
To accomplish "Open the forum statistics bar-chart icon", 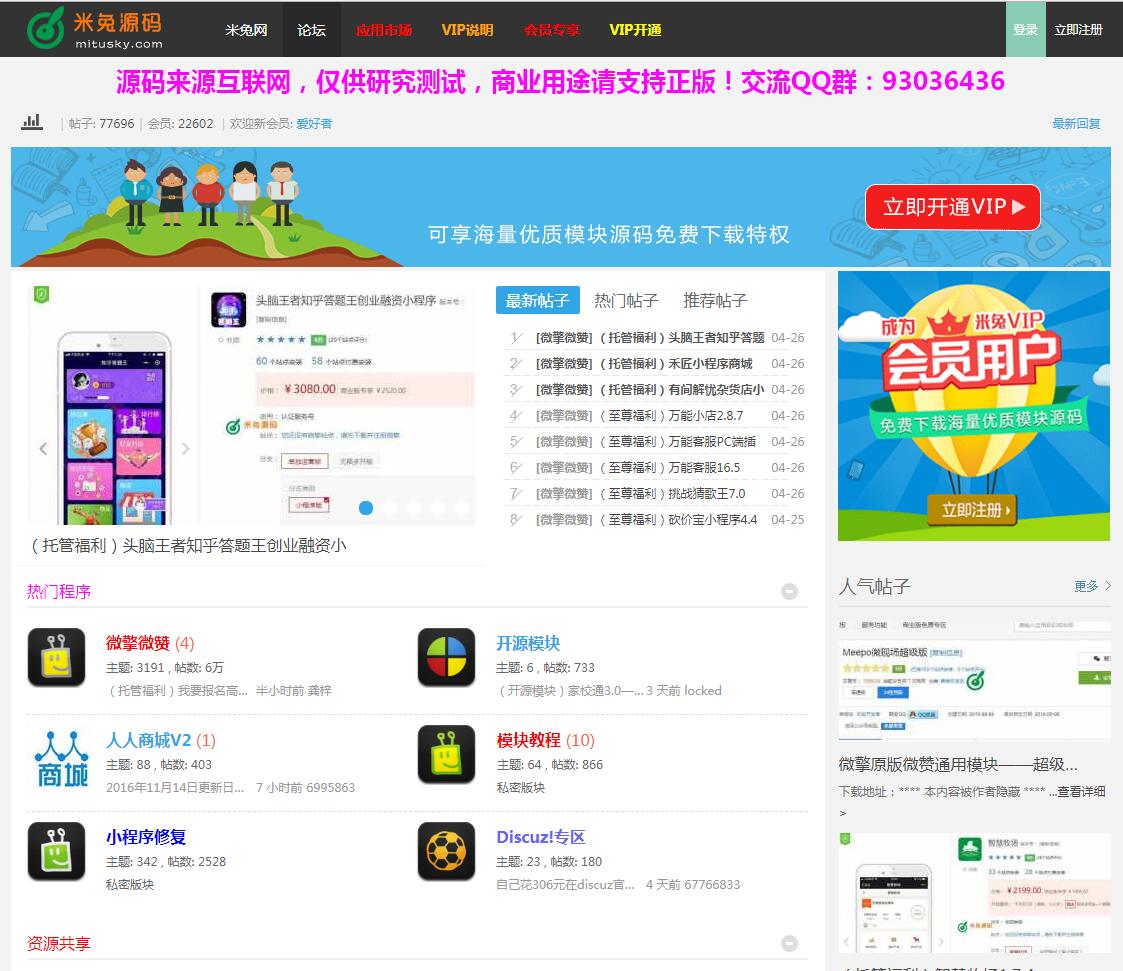I will (x=32, y=122).
